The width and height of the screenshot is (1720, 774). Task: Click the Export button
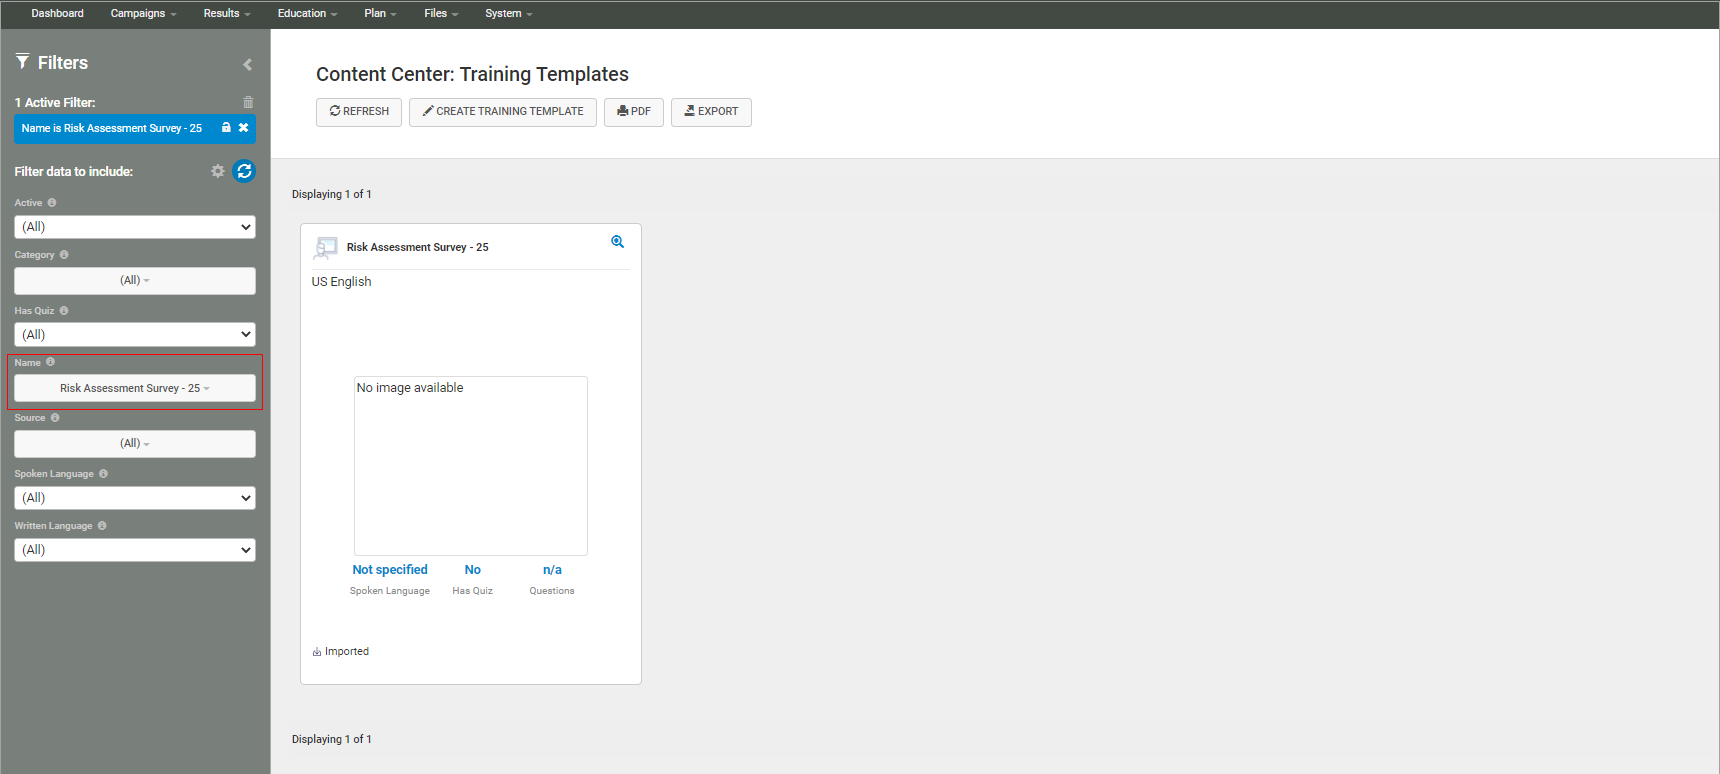click(x=711, y=112)
